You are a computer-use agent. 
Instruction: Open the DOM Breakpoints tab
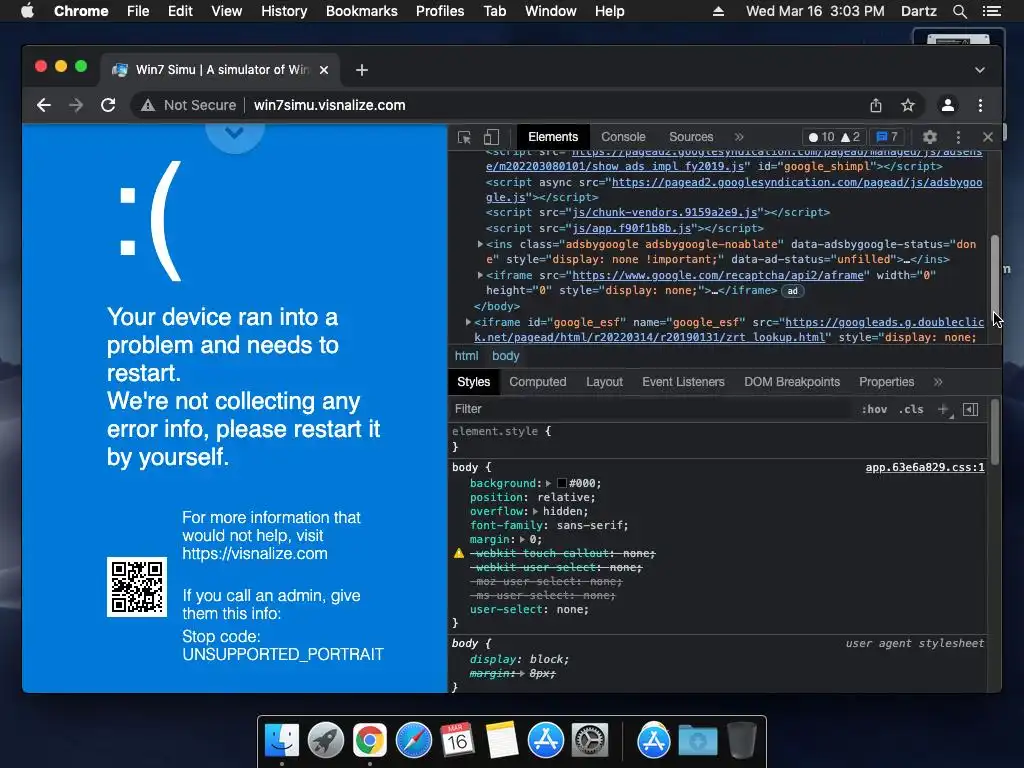[x=792, y=382]
